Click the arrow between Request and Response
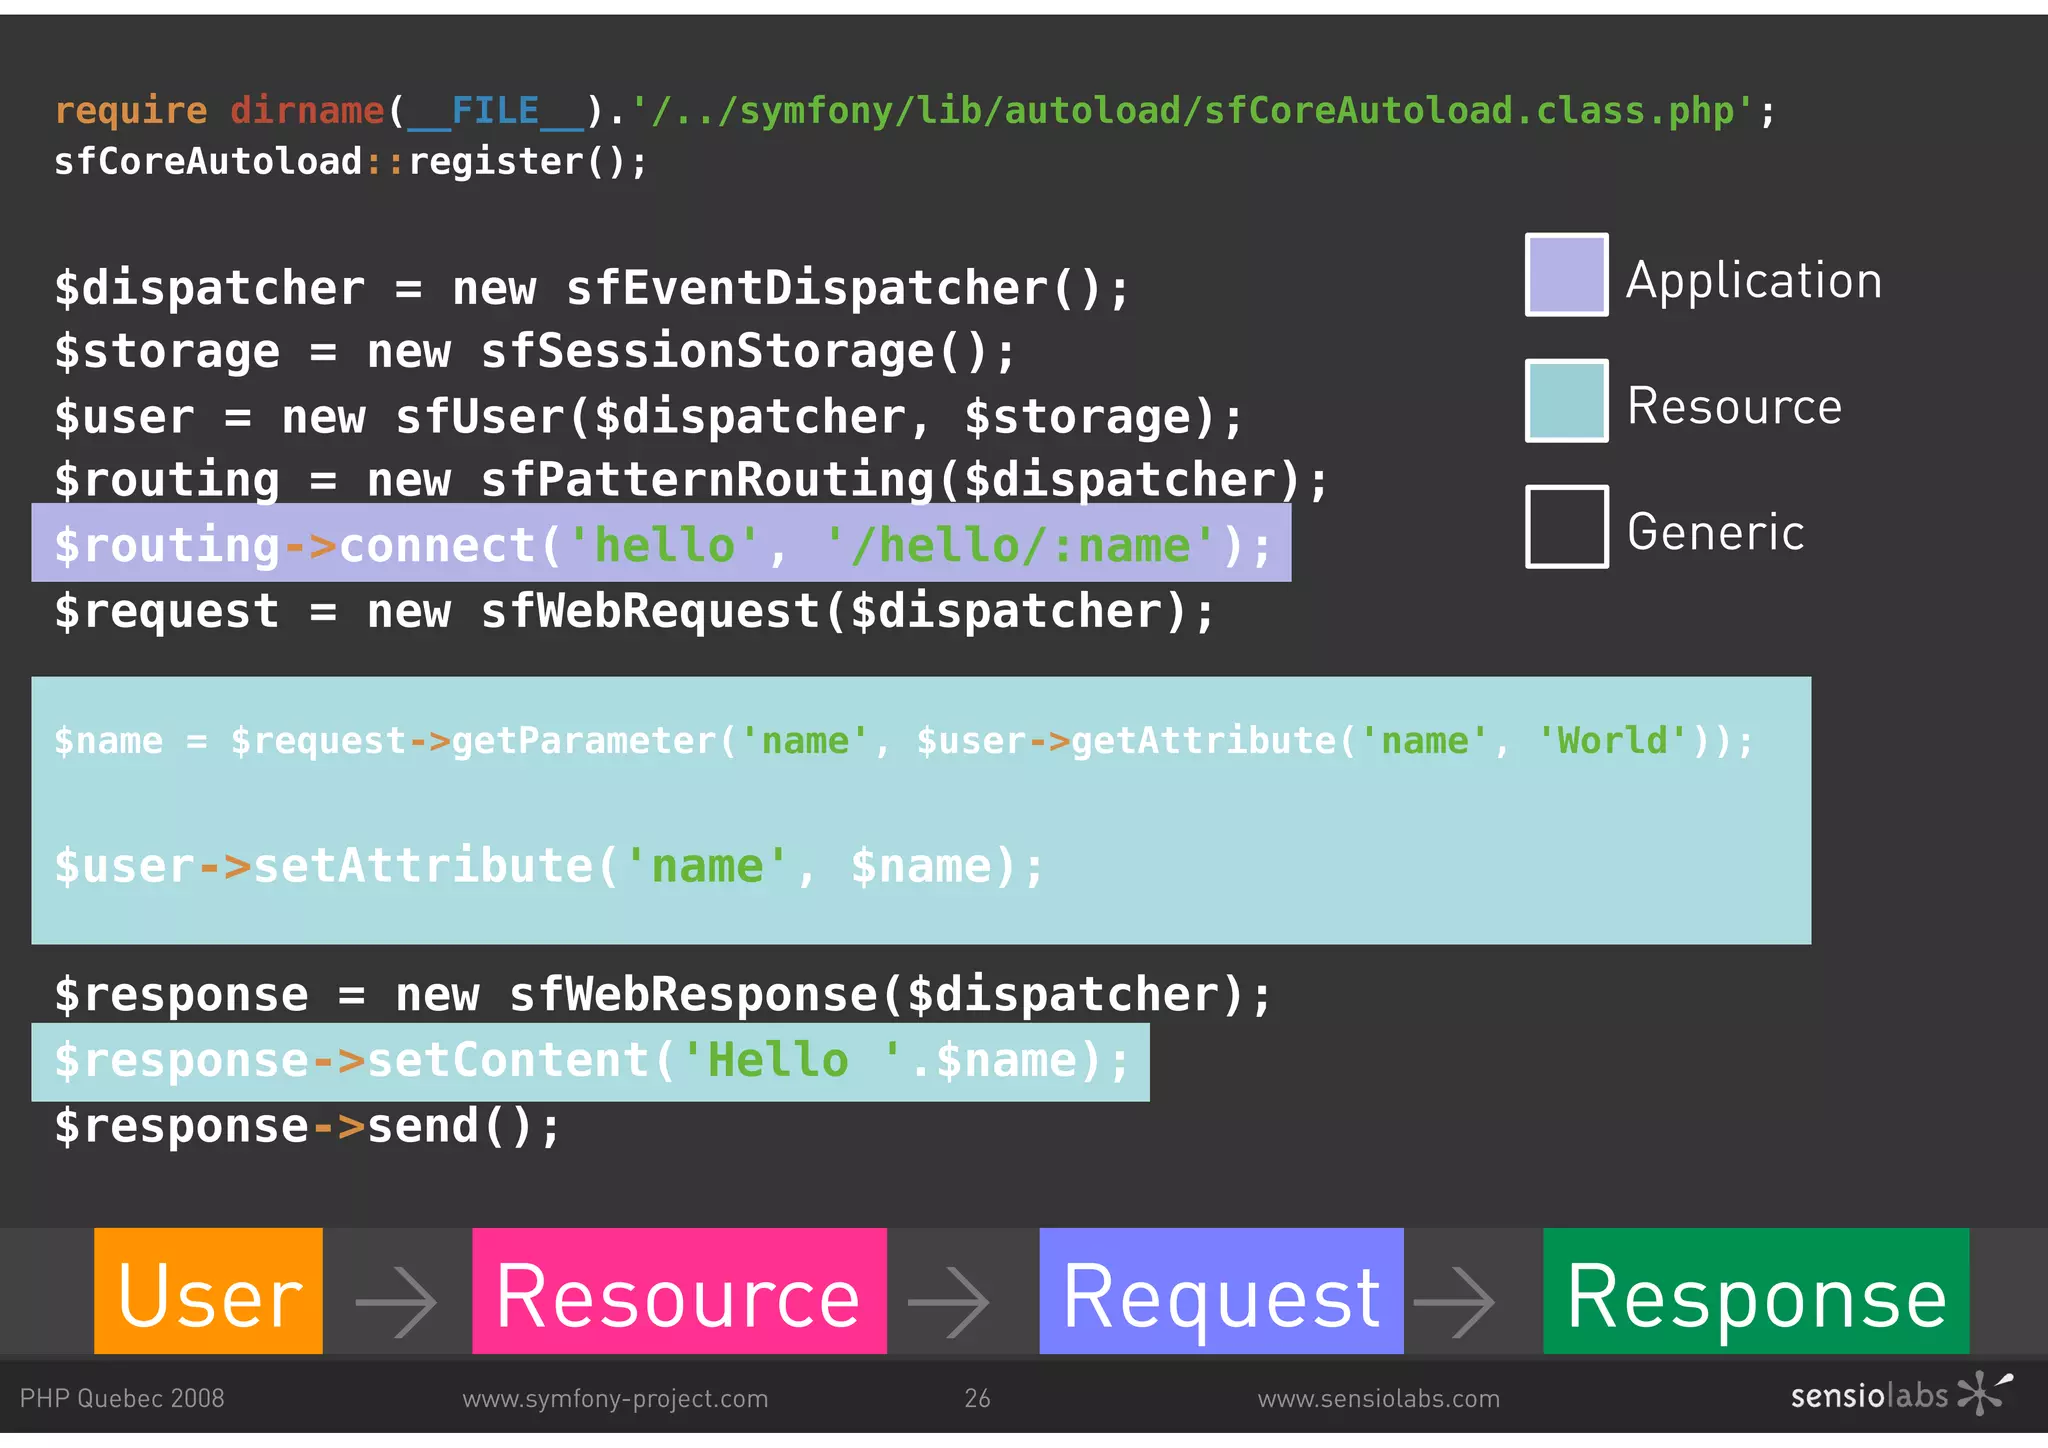Viewport: 2048px width, 1448px height. point(1455,1301)
